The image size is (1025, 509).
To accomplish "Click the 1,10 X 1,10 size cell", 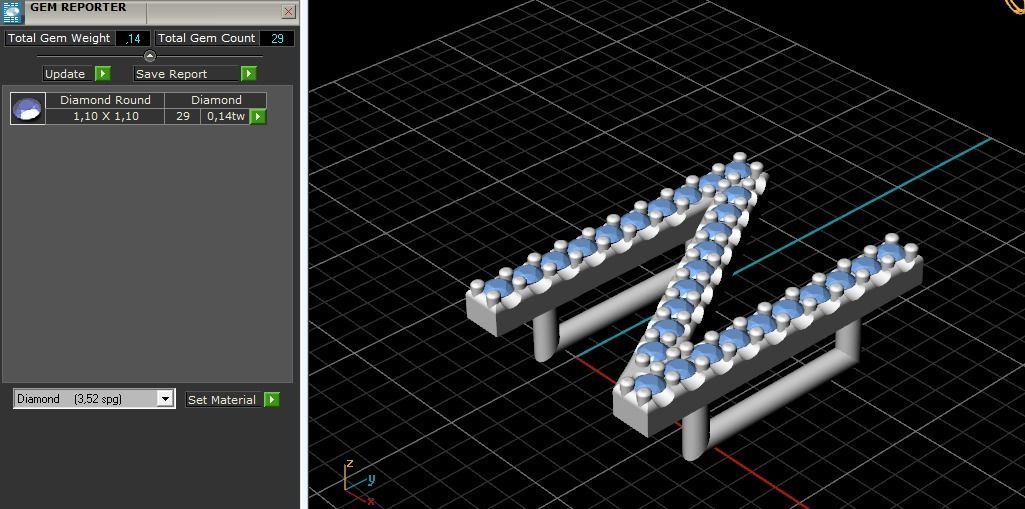I will 105,116.
